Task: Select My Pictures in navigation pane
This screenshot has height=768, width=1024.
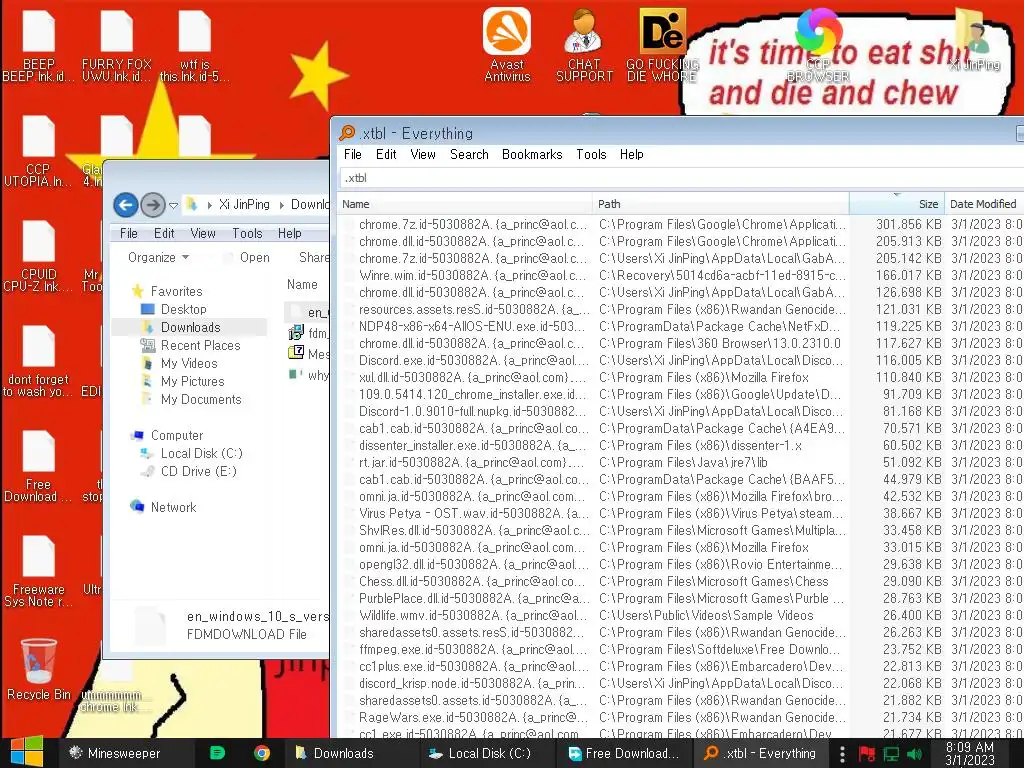Action: coord(192,381)
